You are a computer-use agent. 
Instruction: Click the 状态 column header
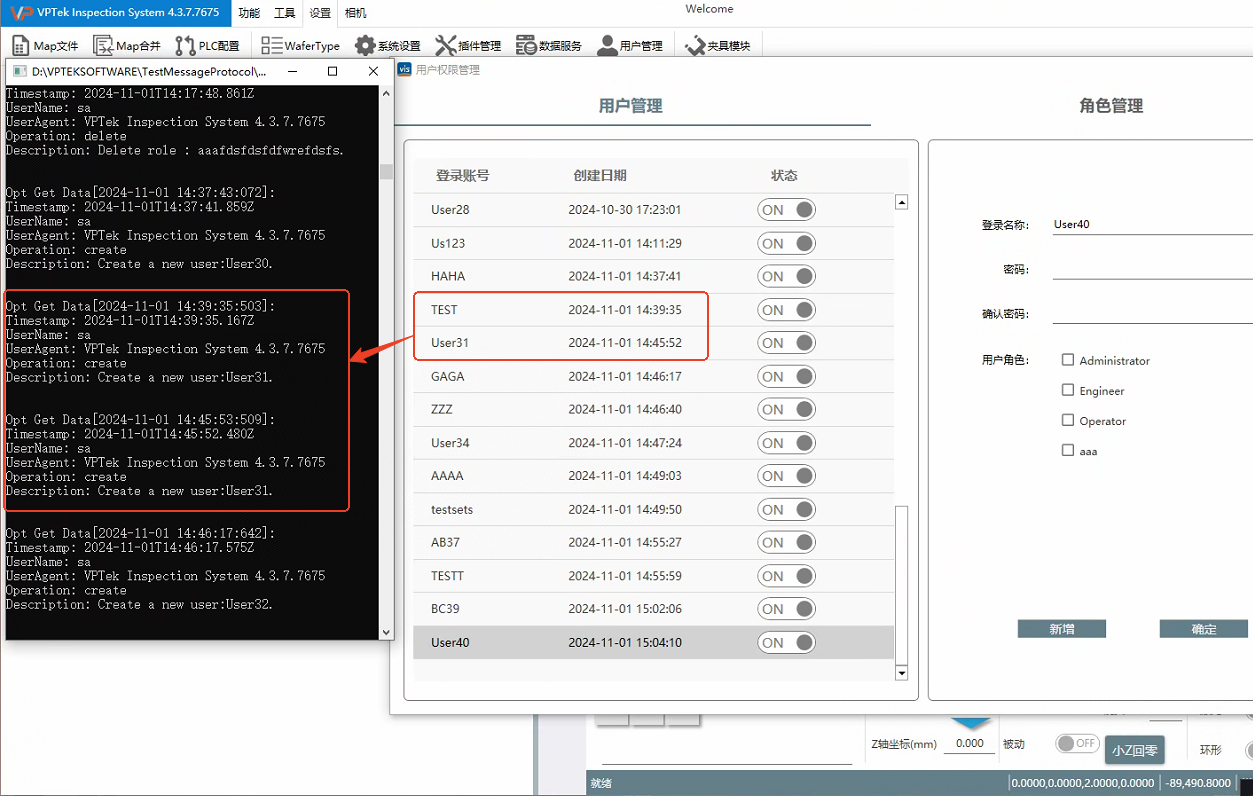tap(784, 175)
